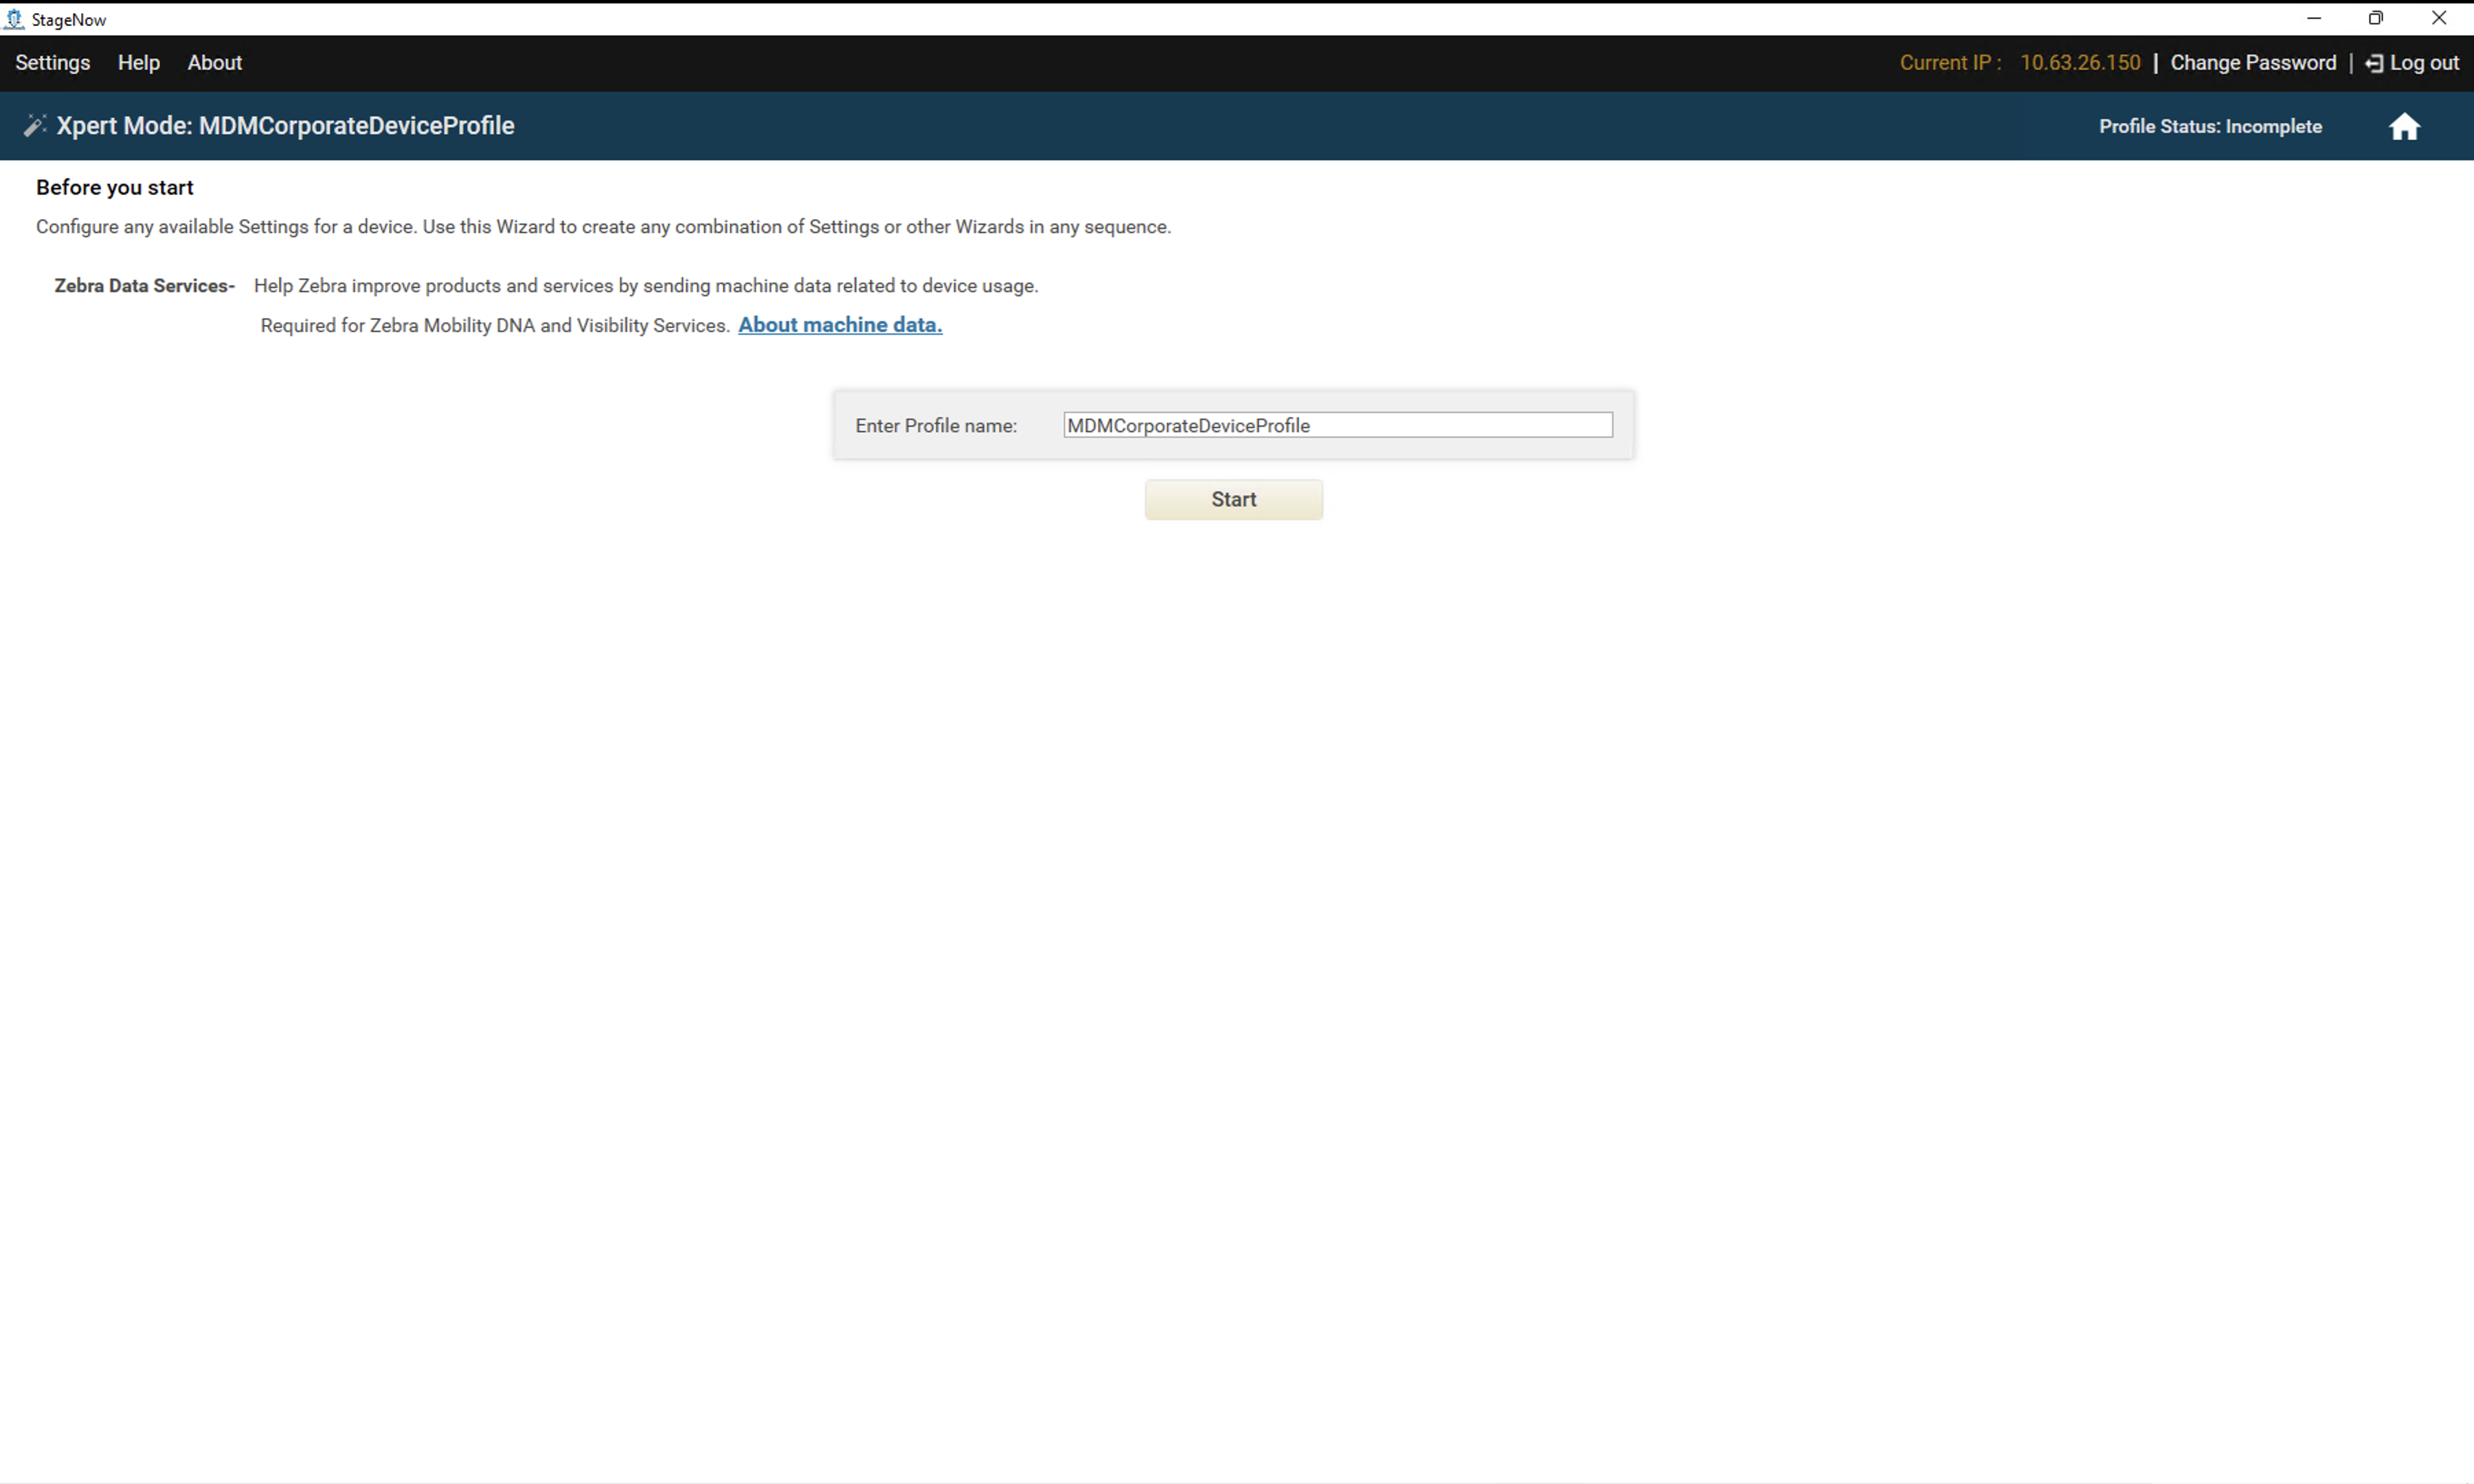Open the Help menu
This screenshot has height=1484, width=2474.
click(138, 63)
